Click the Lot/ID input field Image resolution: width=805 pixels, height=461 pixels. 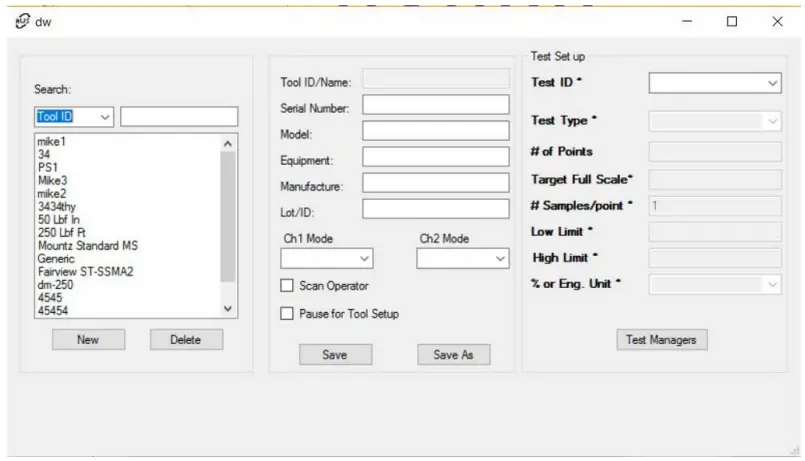(x=436, y=208)
